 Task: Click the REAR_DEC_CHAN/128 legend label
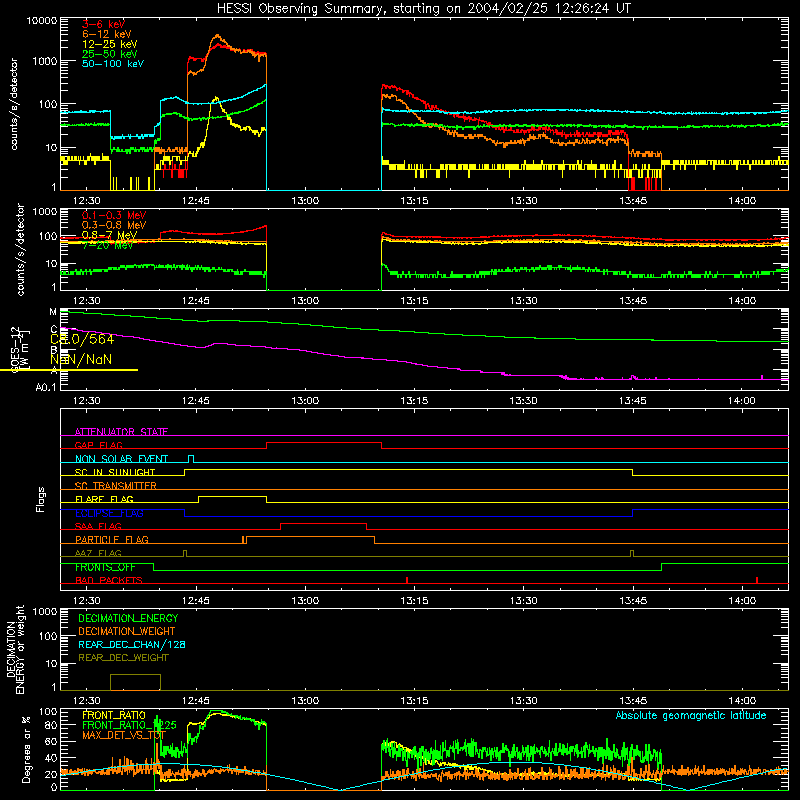click(x=132, y=644)
